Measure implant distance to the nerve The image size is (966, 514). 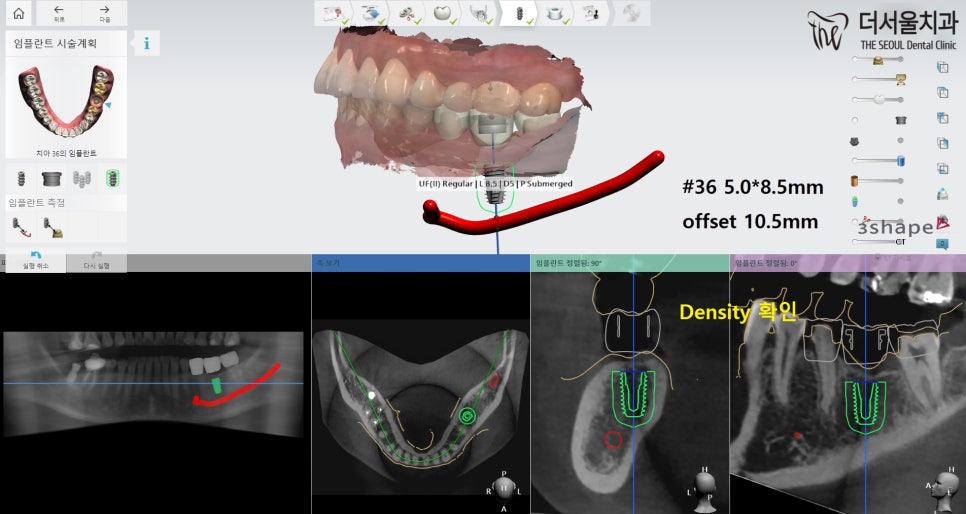coord(22,227)
